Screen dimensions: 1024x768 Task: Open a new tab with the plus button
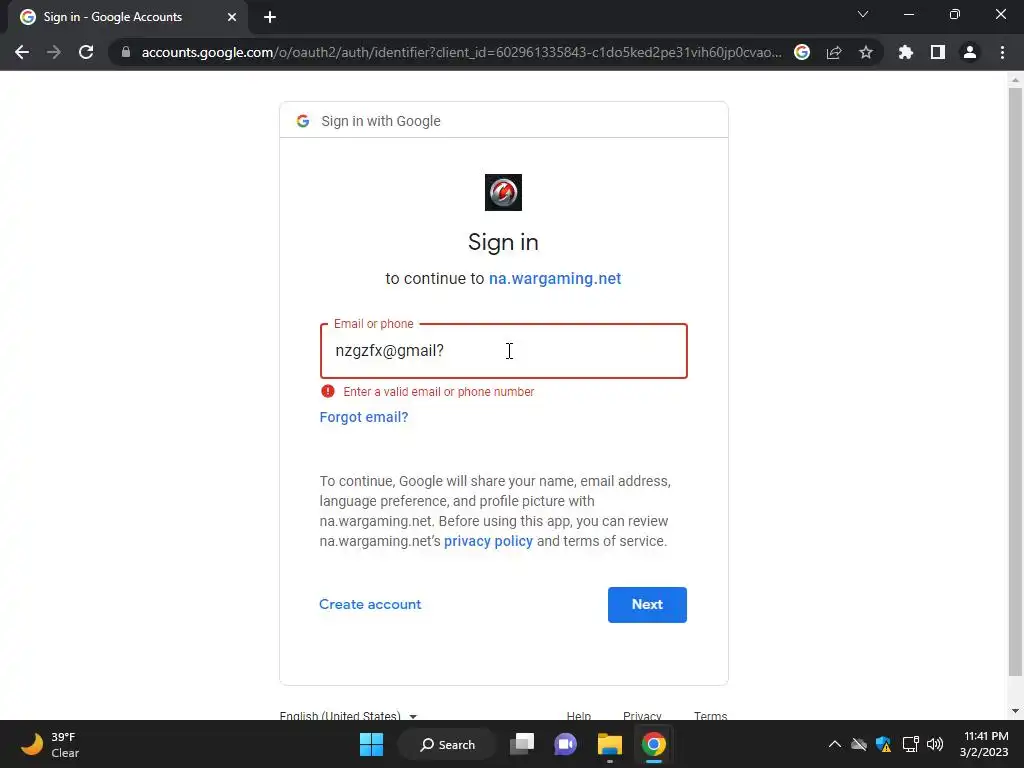coord(270,17)
